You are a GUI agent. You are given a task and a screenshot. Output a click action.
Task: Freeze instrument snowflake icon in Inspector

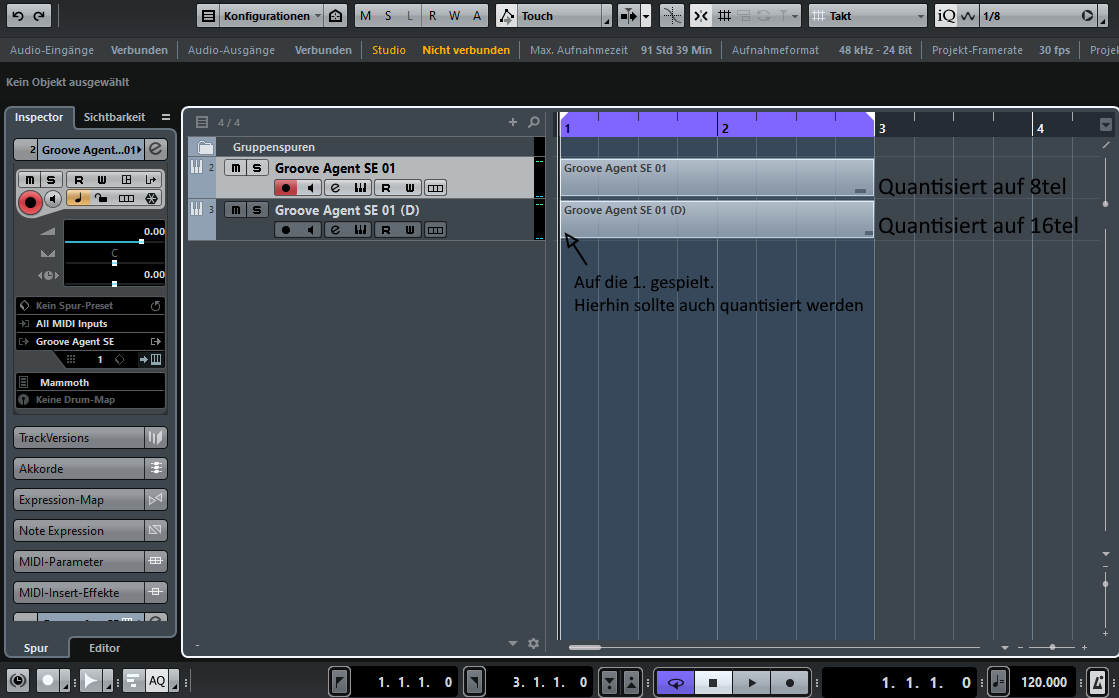(x=151, y=198)
